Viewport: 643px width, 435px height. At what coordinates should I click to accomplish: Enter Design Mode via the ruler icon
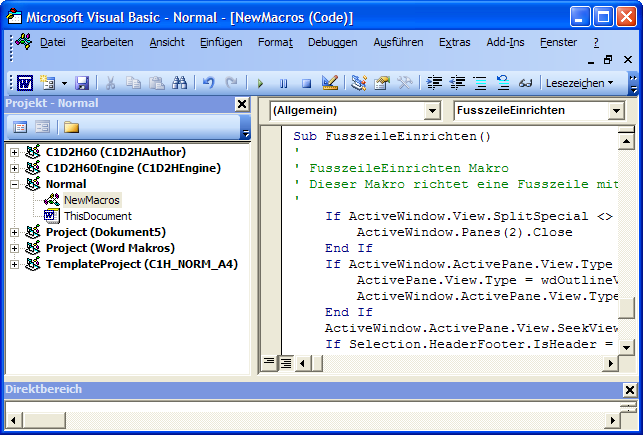pos(330,83)
